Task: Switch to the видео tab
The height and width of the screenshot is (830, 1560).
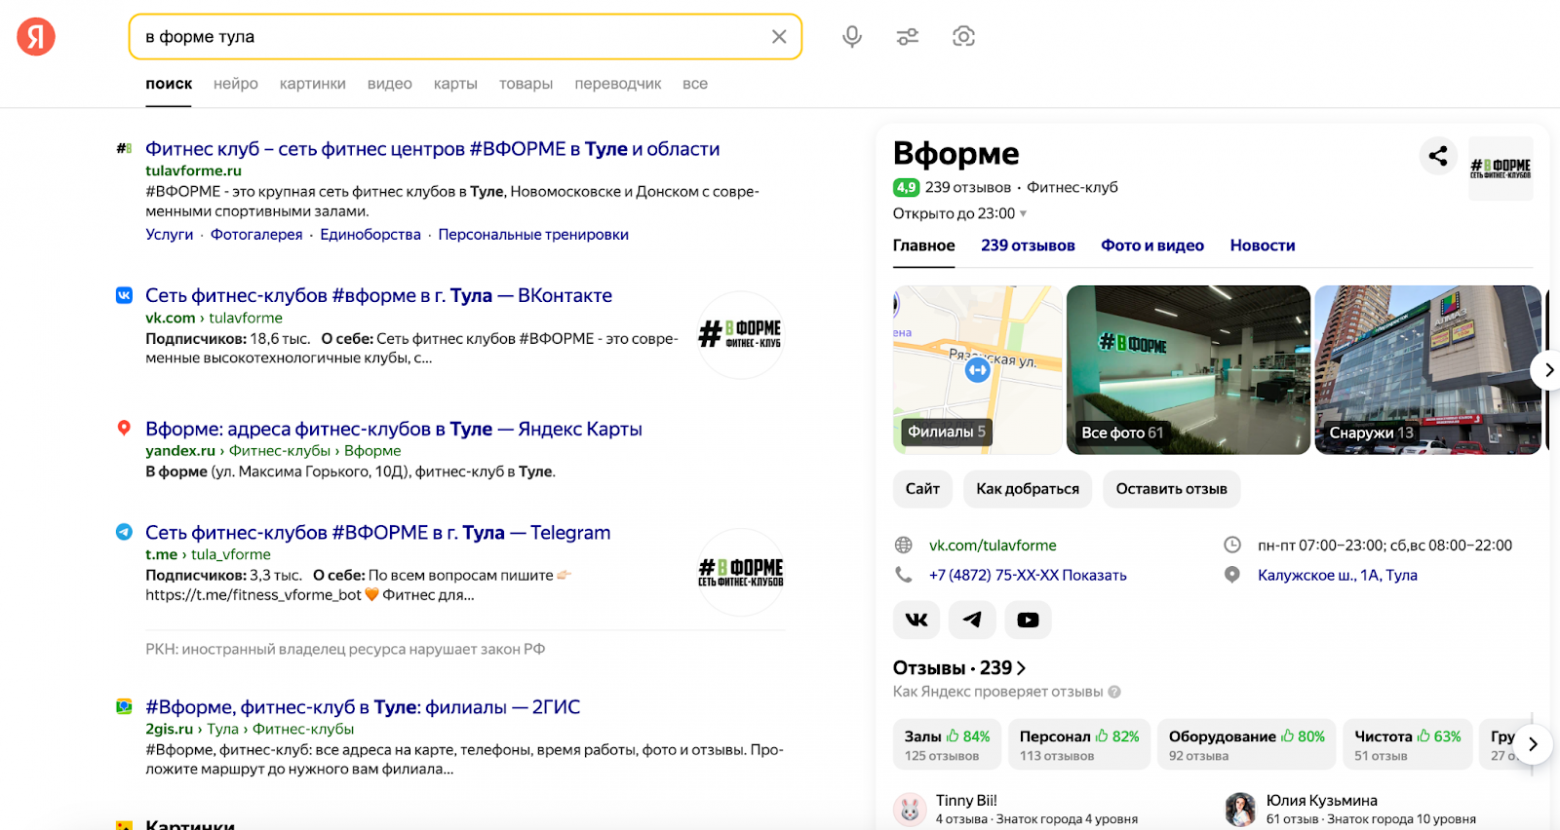Action: pyautogui.click(x=390, y=84)
